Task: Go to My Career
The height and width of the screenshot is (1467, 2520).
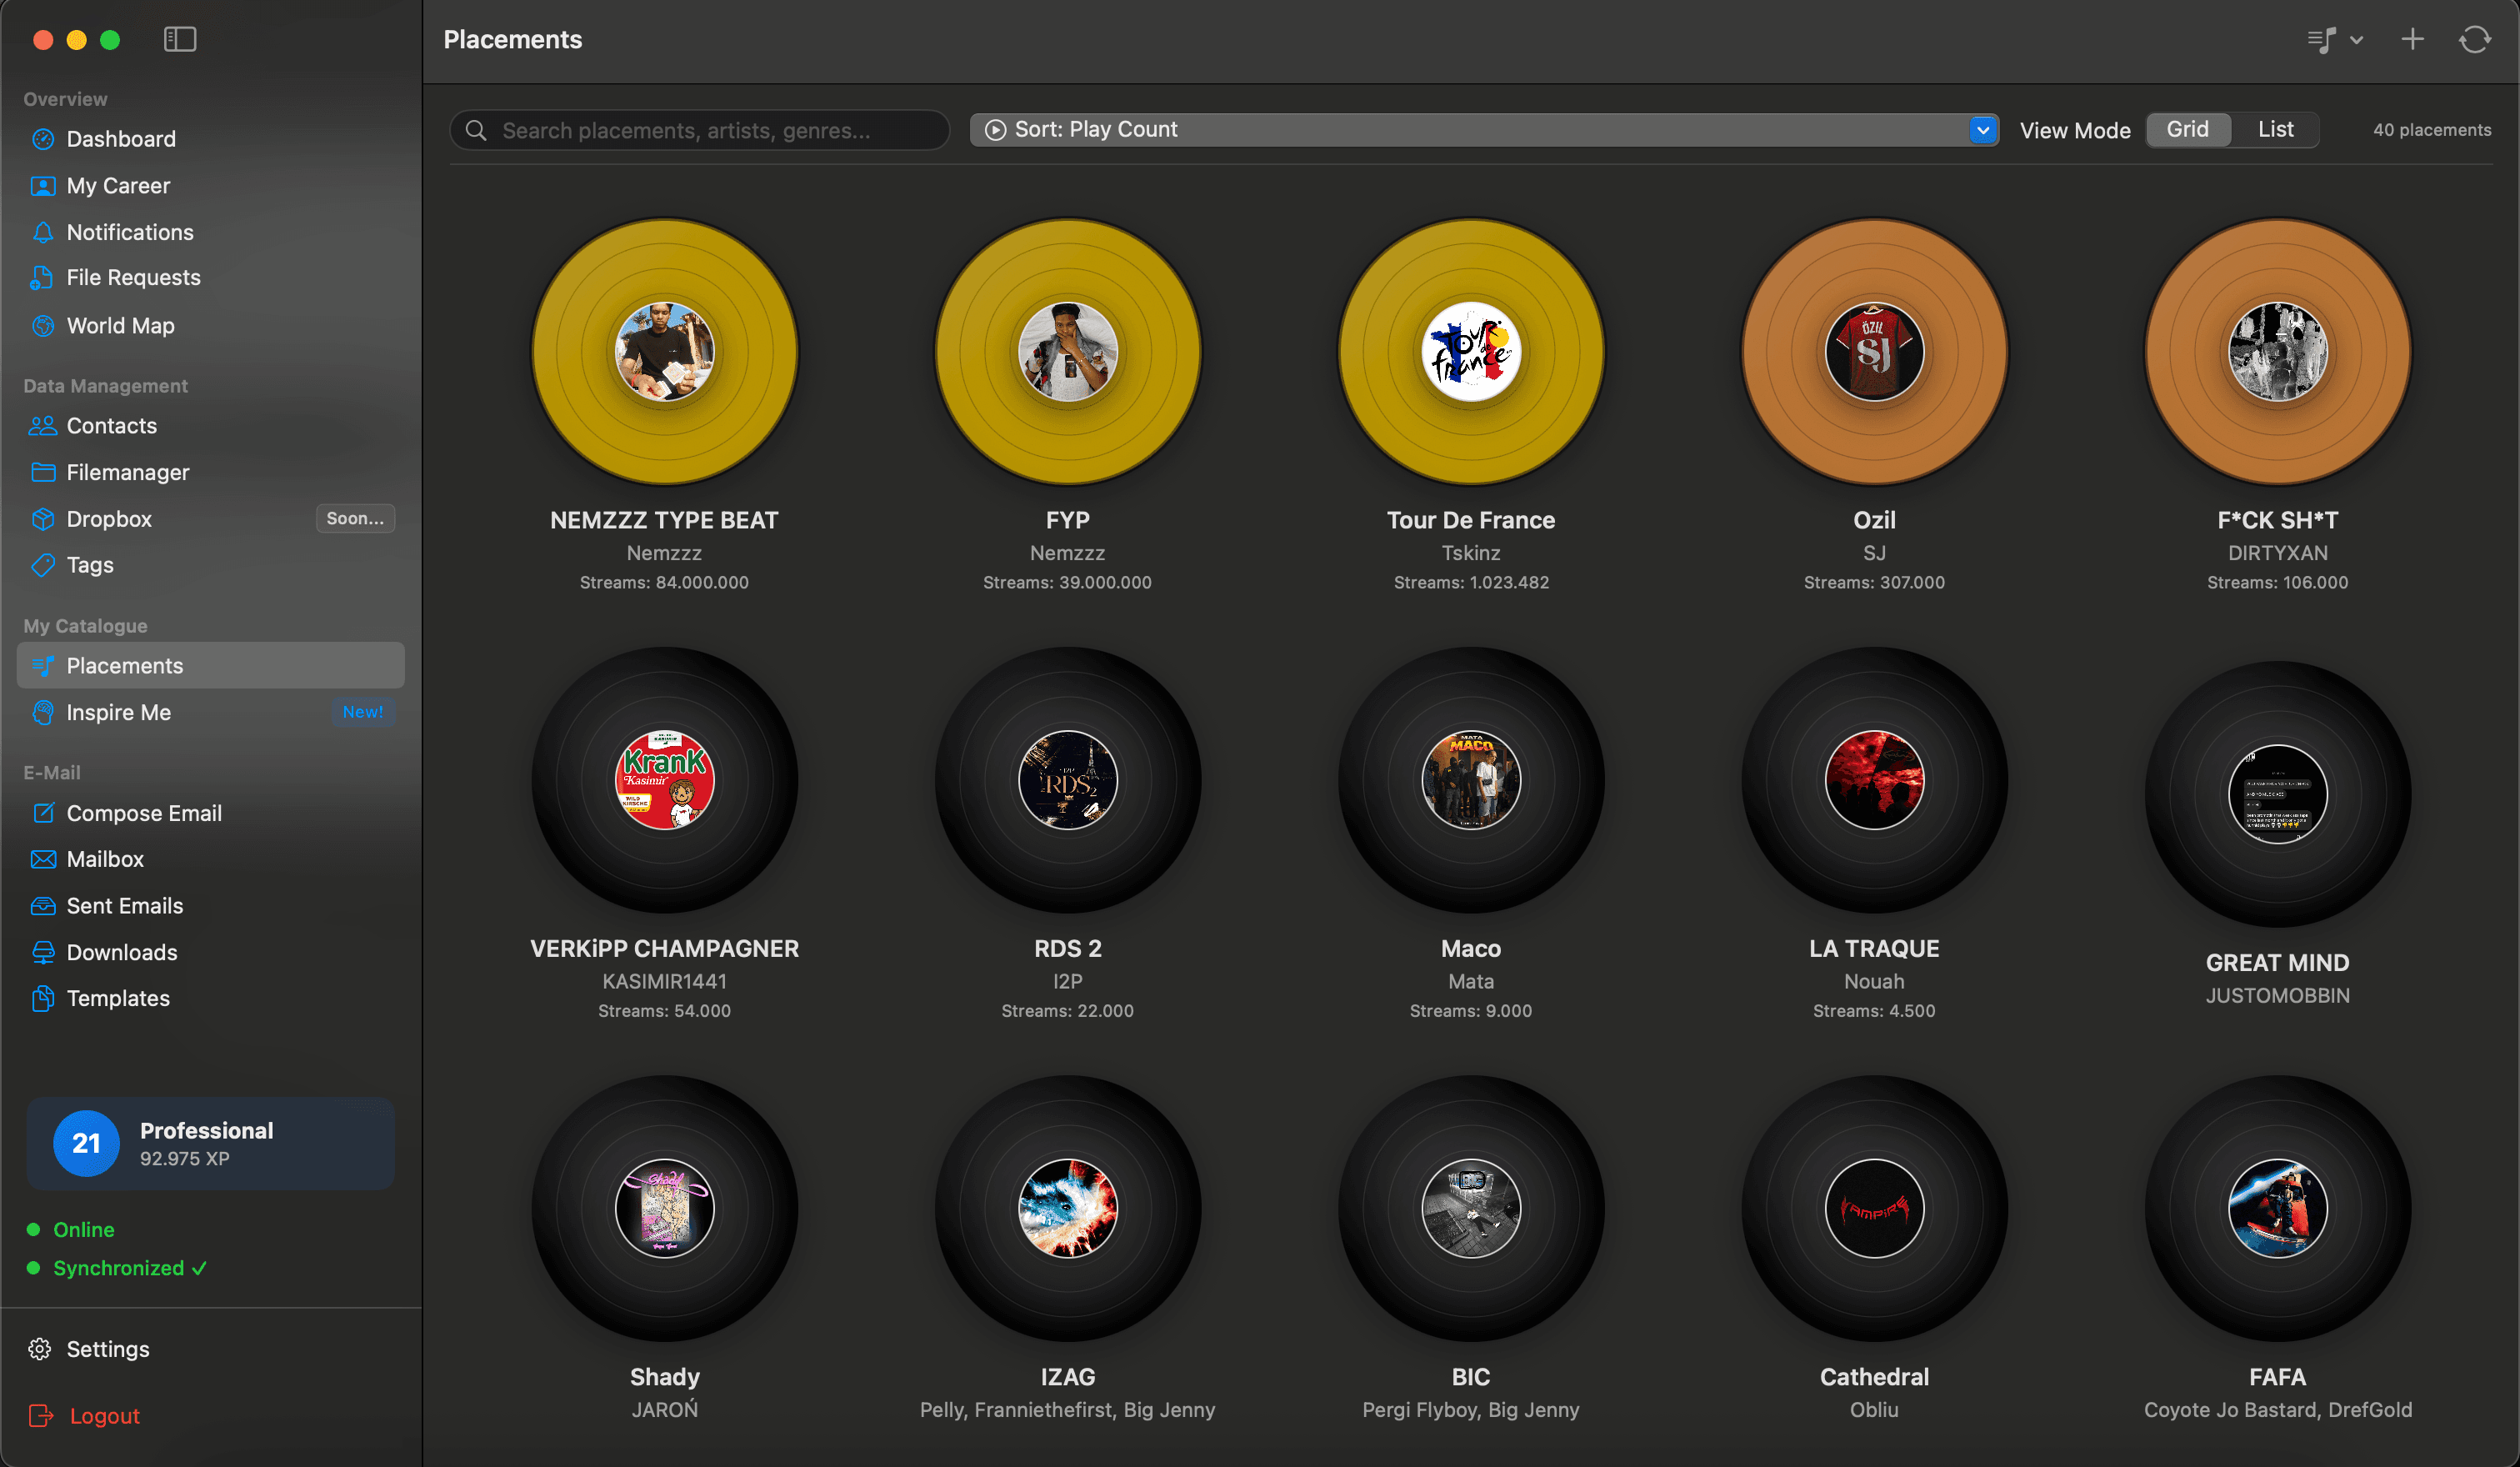Action: [x=117, y=185]
